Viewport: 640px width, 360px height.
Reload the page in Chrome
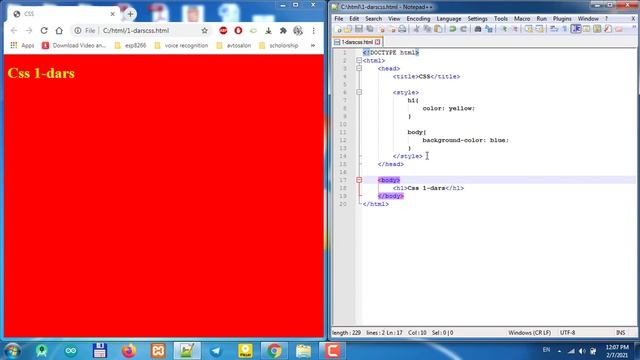(44, 31)
